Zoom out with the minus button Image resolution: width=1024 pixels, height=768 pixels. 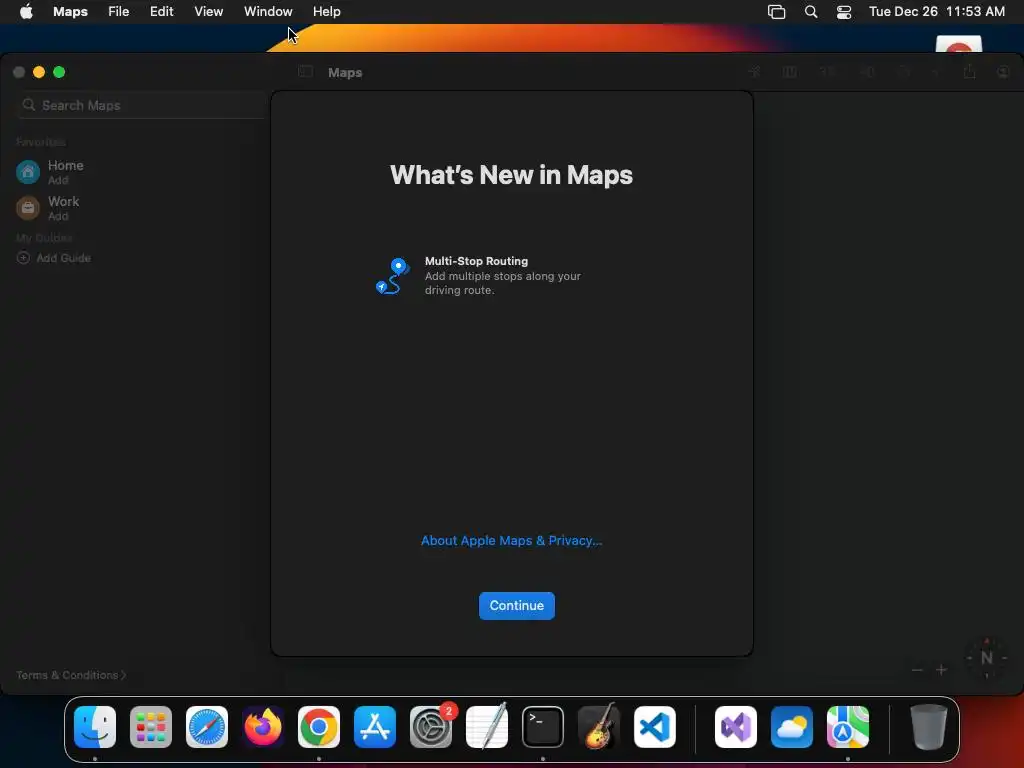click(x=917, y=670)
